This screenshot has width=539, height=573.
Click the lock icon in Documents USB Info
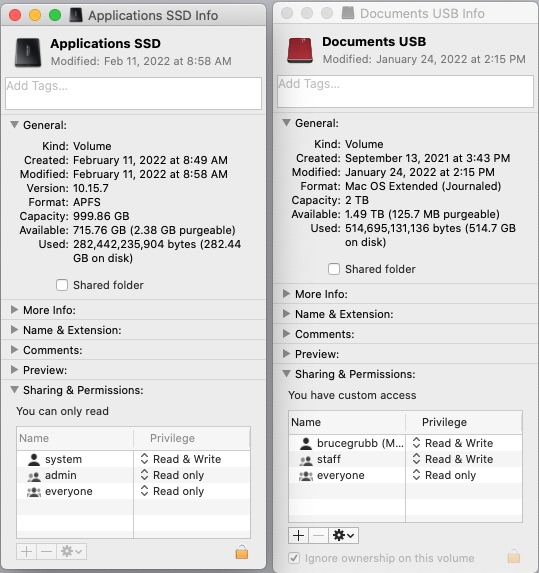pos(513,556)
